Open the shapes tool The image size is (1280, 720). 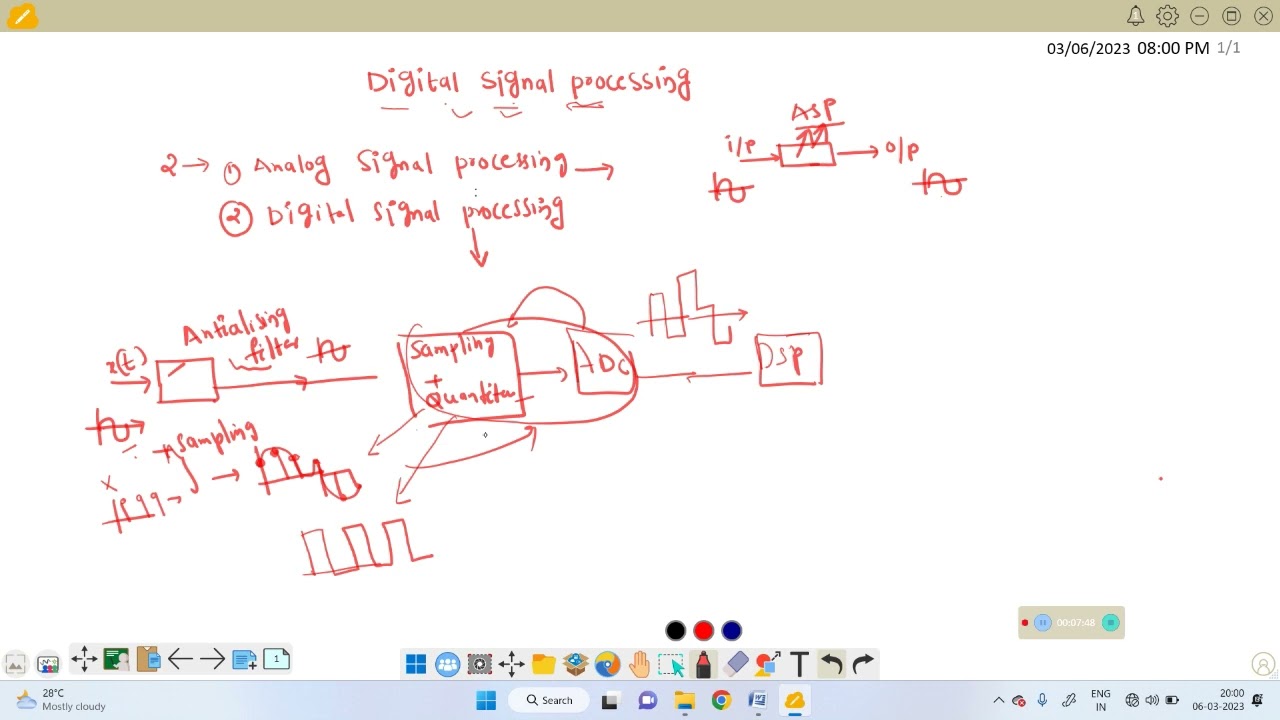(767, 664)
